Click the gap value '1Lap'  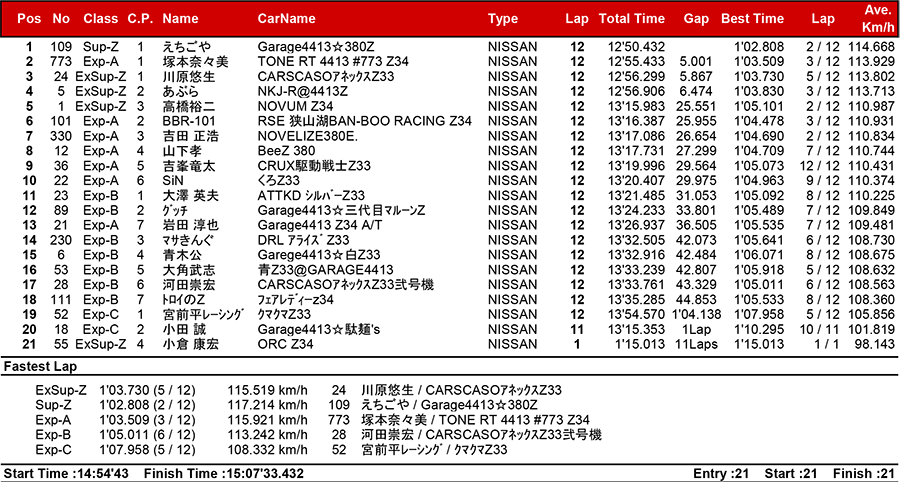[x=696, y=331]
